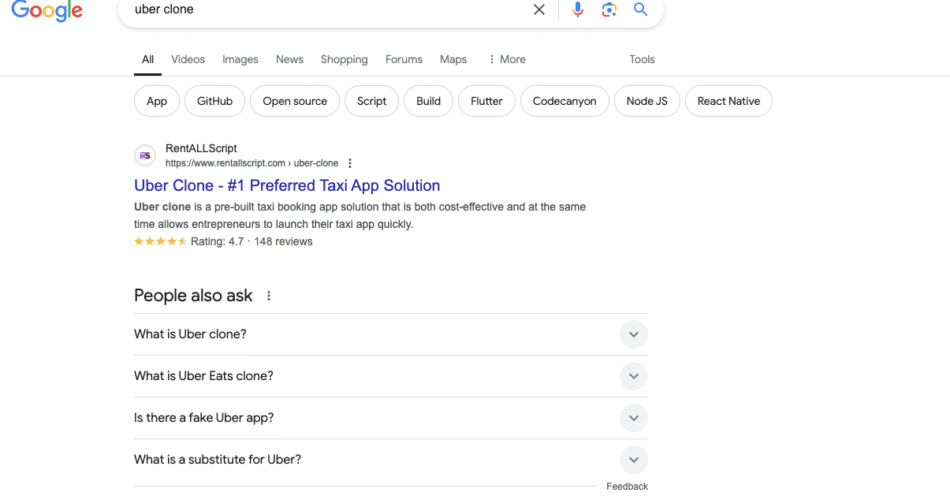Open the News tab
This screenshot has height=500, width=950.
tap(290, 59)
